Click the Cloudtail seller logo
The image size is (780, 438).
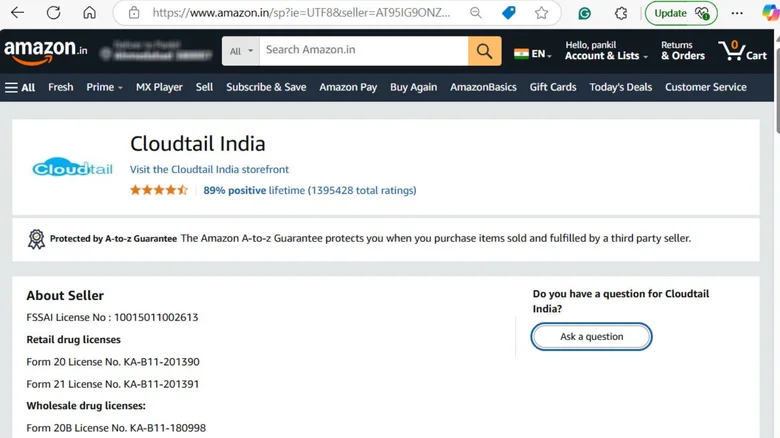[72, 168]
